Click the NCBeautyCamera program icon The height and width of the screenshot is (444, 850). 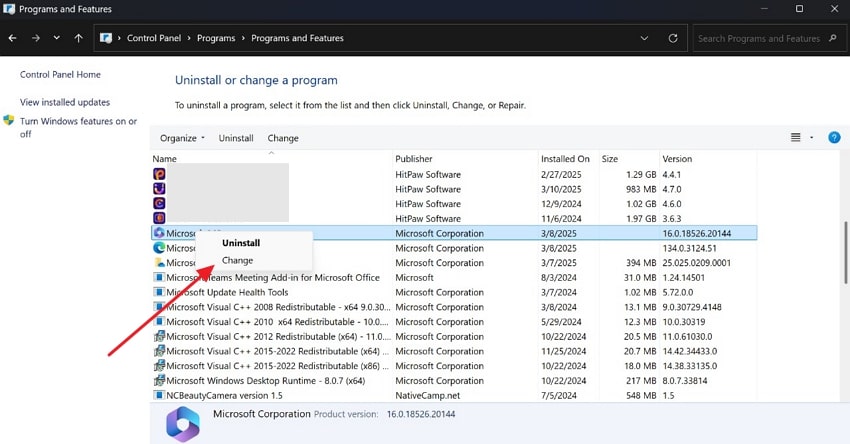pyautogui.click(x=159, y=395)
